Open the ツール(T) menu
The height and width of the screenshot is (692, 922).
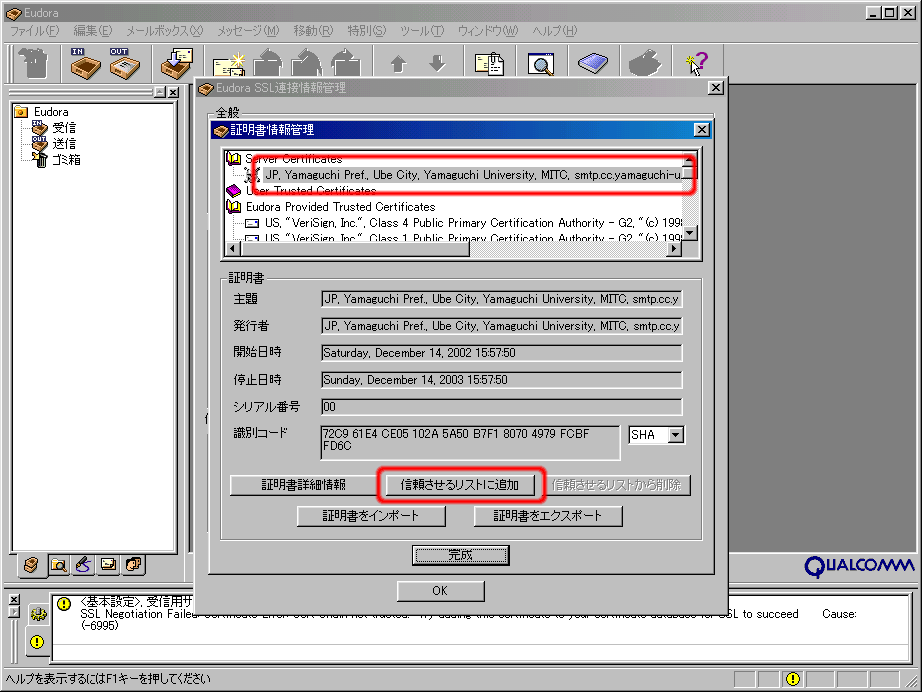pos(422,31)
